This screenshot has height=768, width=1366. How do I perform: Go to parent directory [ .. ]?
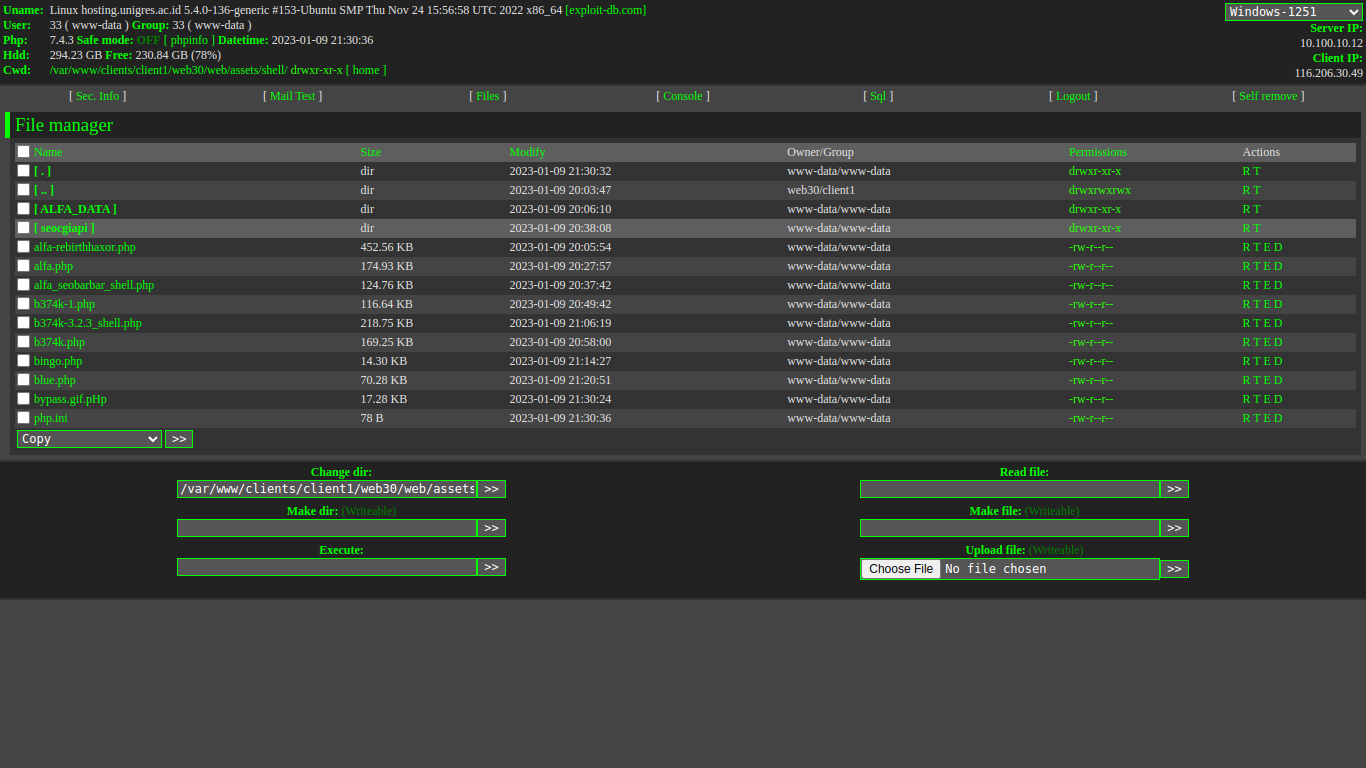tap(44, 190)
